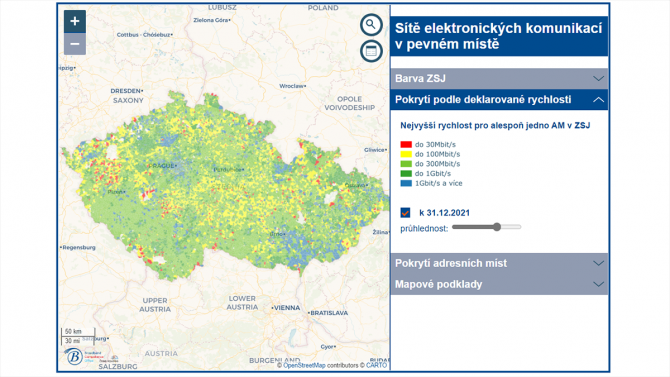Click the yellow do 100Mbit/s legend swatch
The height and width of the screenshot is (377, 670).
(x=406, y=154)
